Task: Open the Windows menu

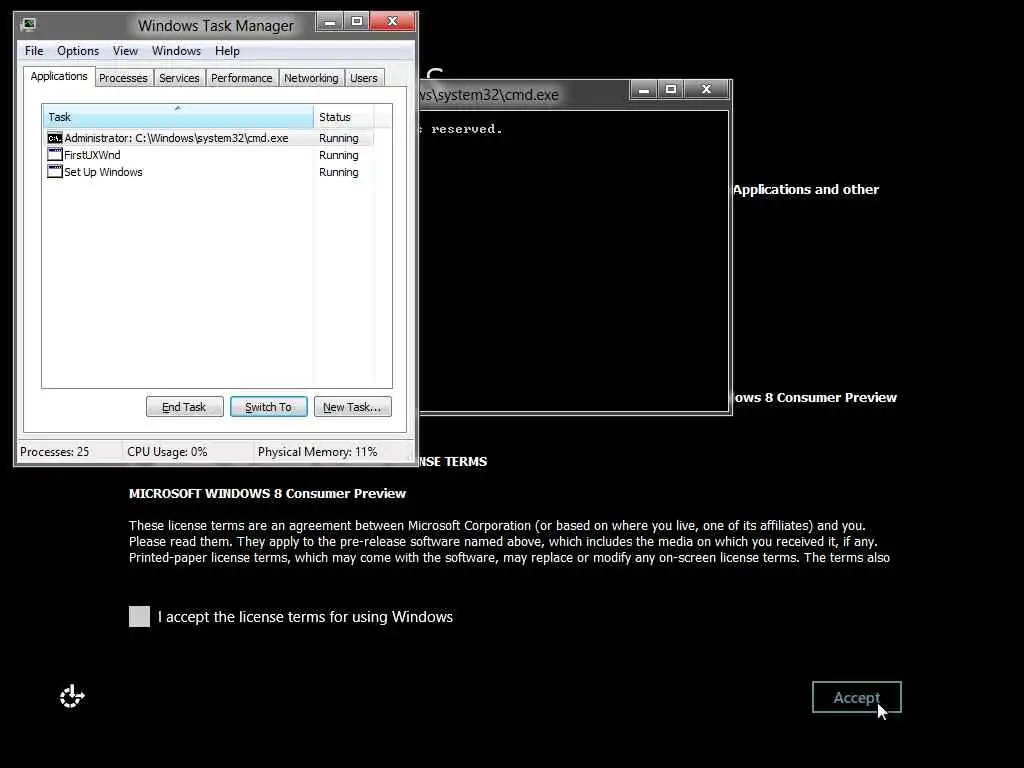Action: (x=176, y=51)
